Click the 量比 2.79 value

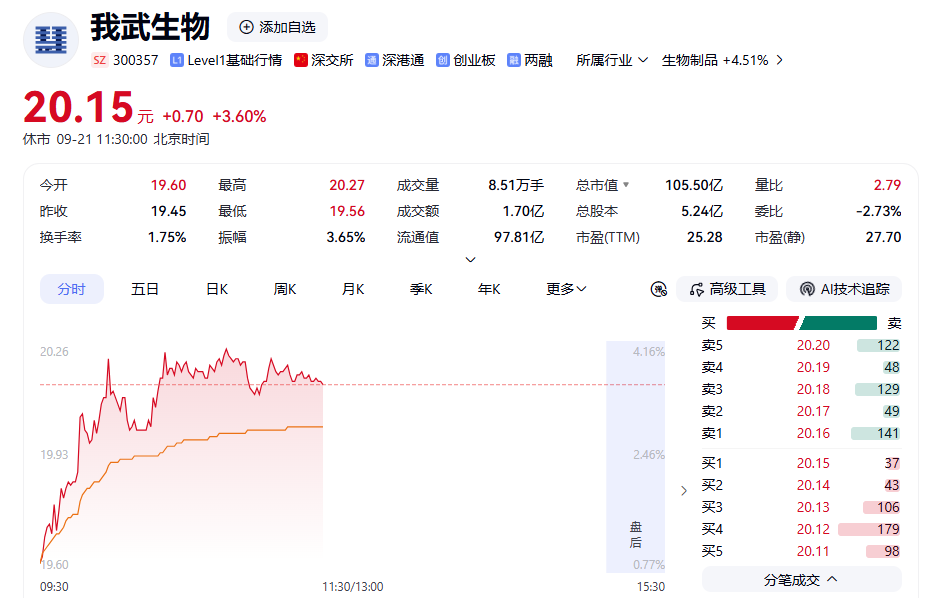[x=887, y=185]
